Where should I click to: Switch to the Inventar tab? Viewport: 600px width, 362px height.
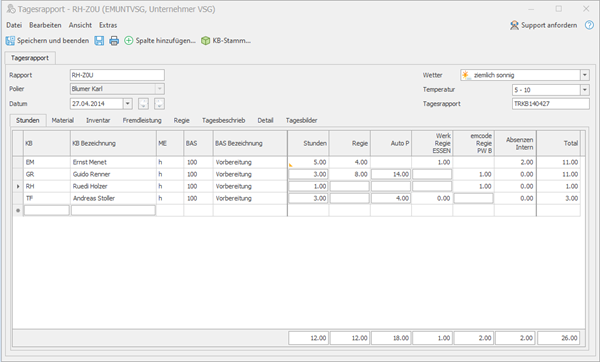point(98,121)
